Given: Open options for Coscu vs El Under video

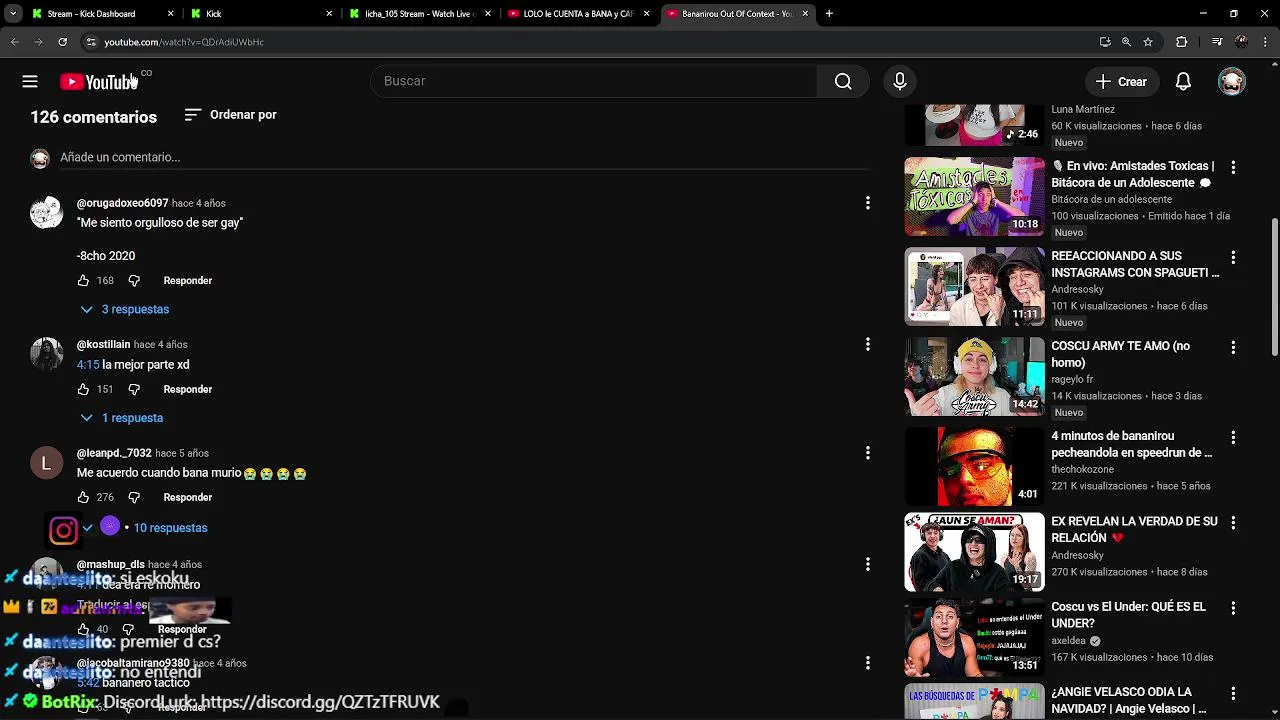Looking at the screenshot, I should pos(1233,608).
